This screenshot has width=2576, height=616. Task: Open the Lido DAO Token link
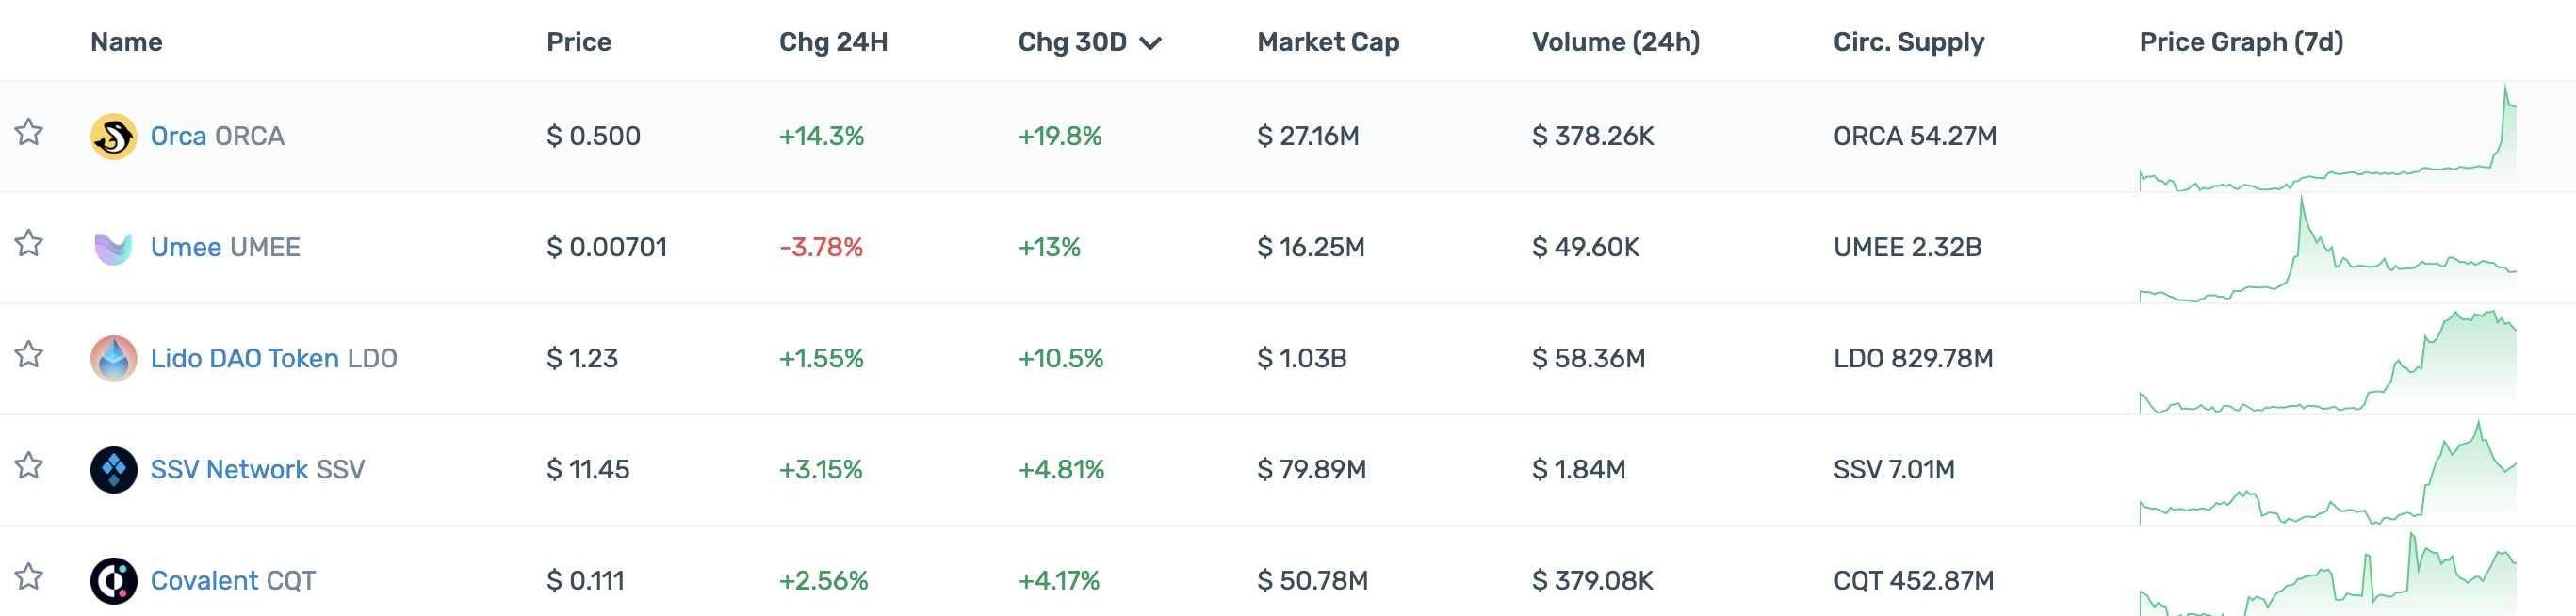[244, 358]
